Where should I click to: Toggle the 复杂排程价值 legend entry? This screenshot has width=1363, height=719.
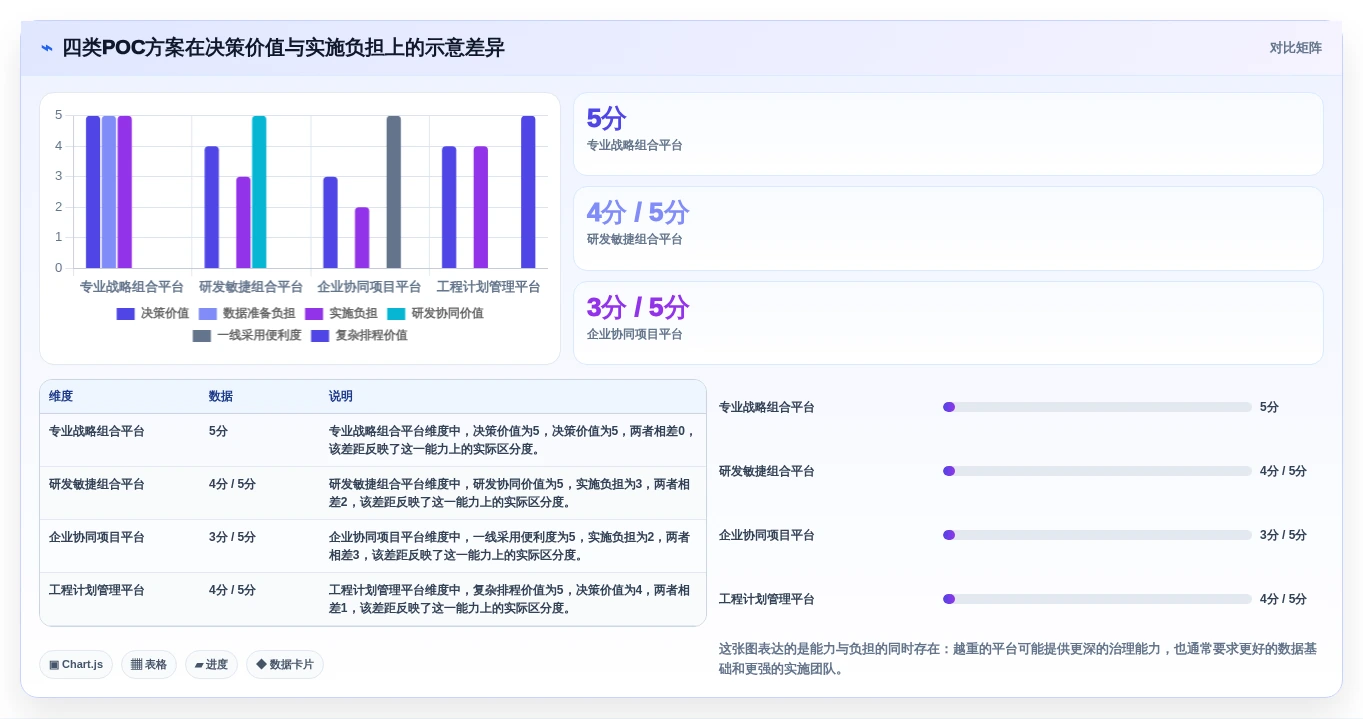point(359,335)
